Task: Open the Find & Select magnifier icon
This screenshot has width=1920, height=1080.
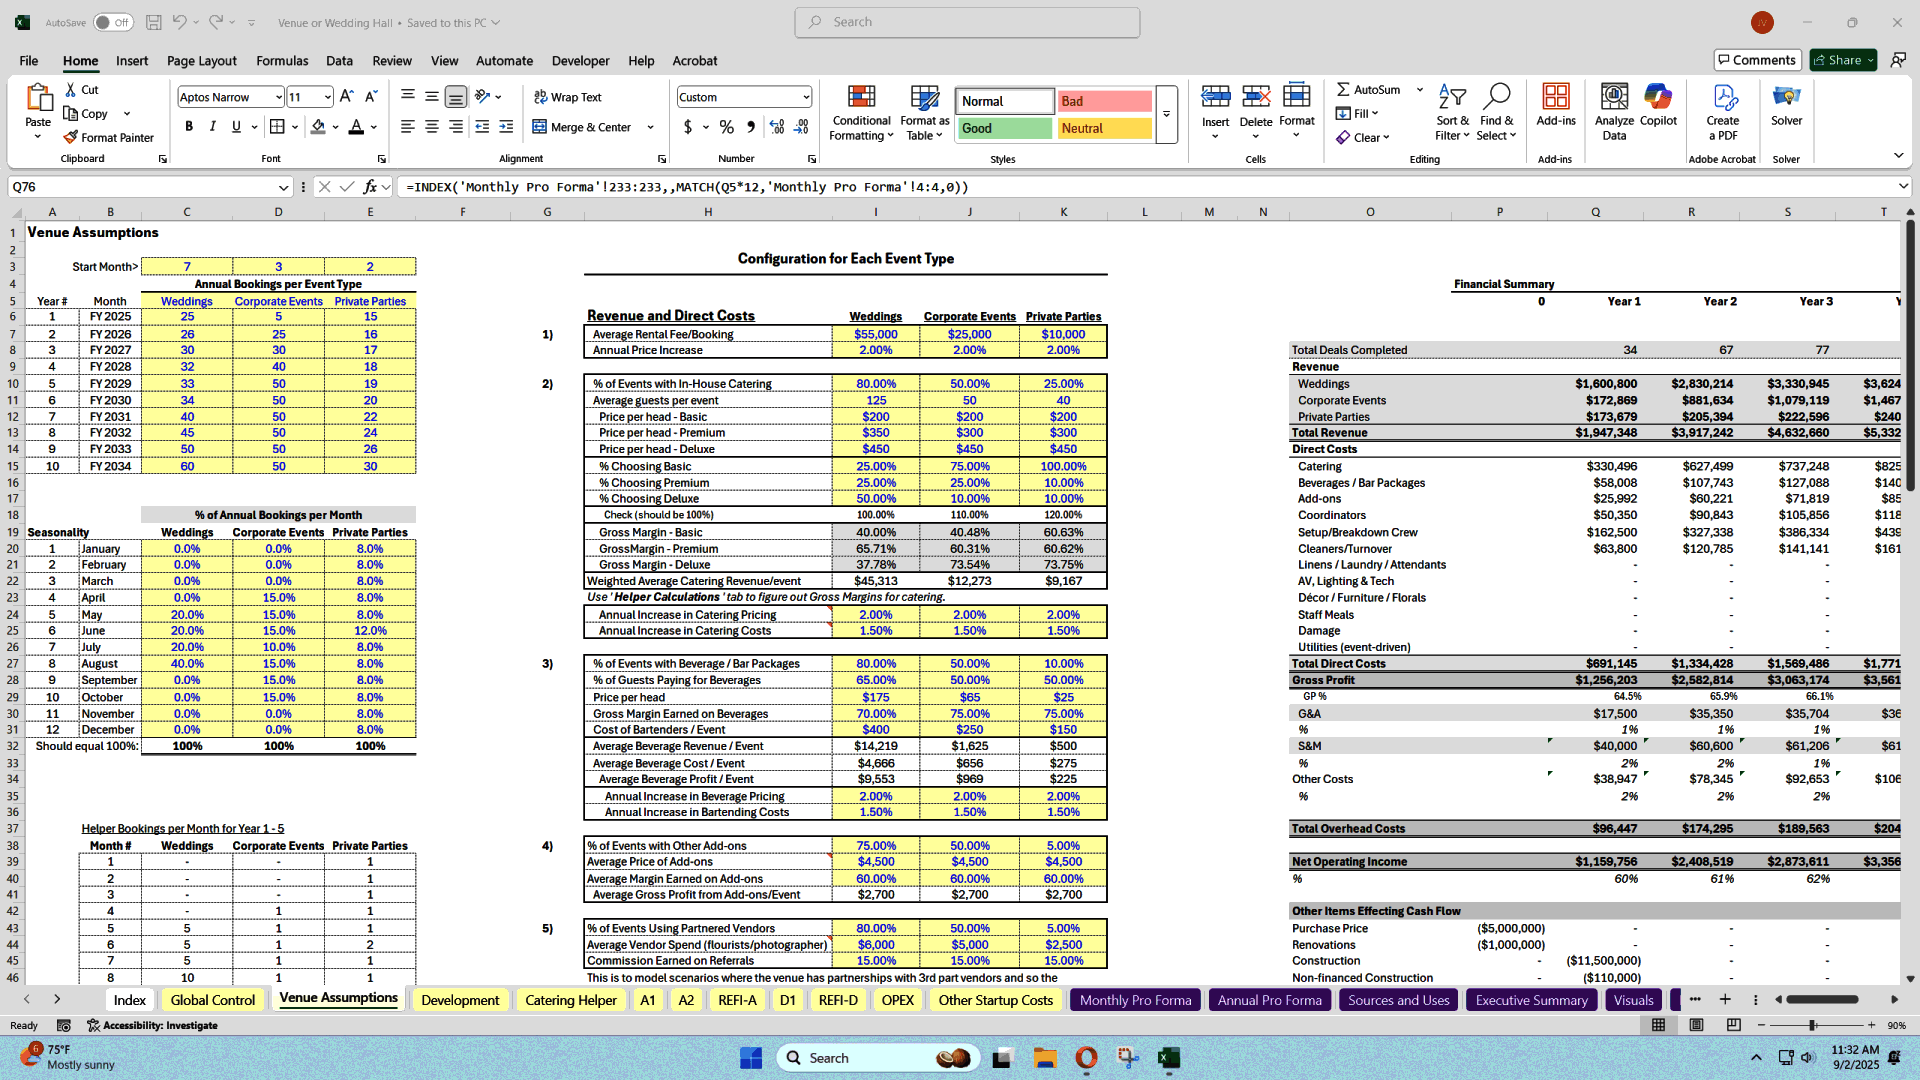Action: pyautogui.click(x=1496, y=97)
